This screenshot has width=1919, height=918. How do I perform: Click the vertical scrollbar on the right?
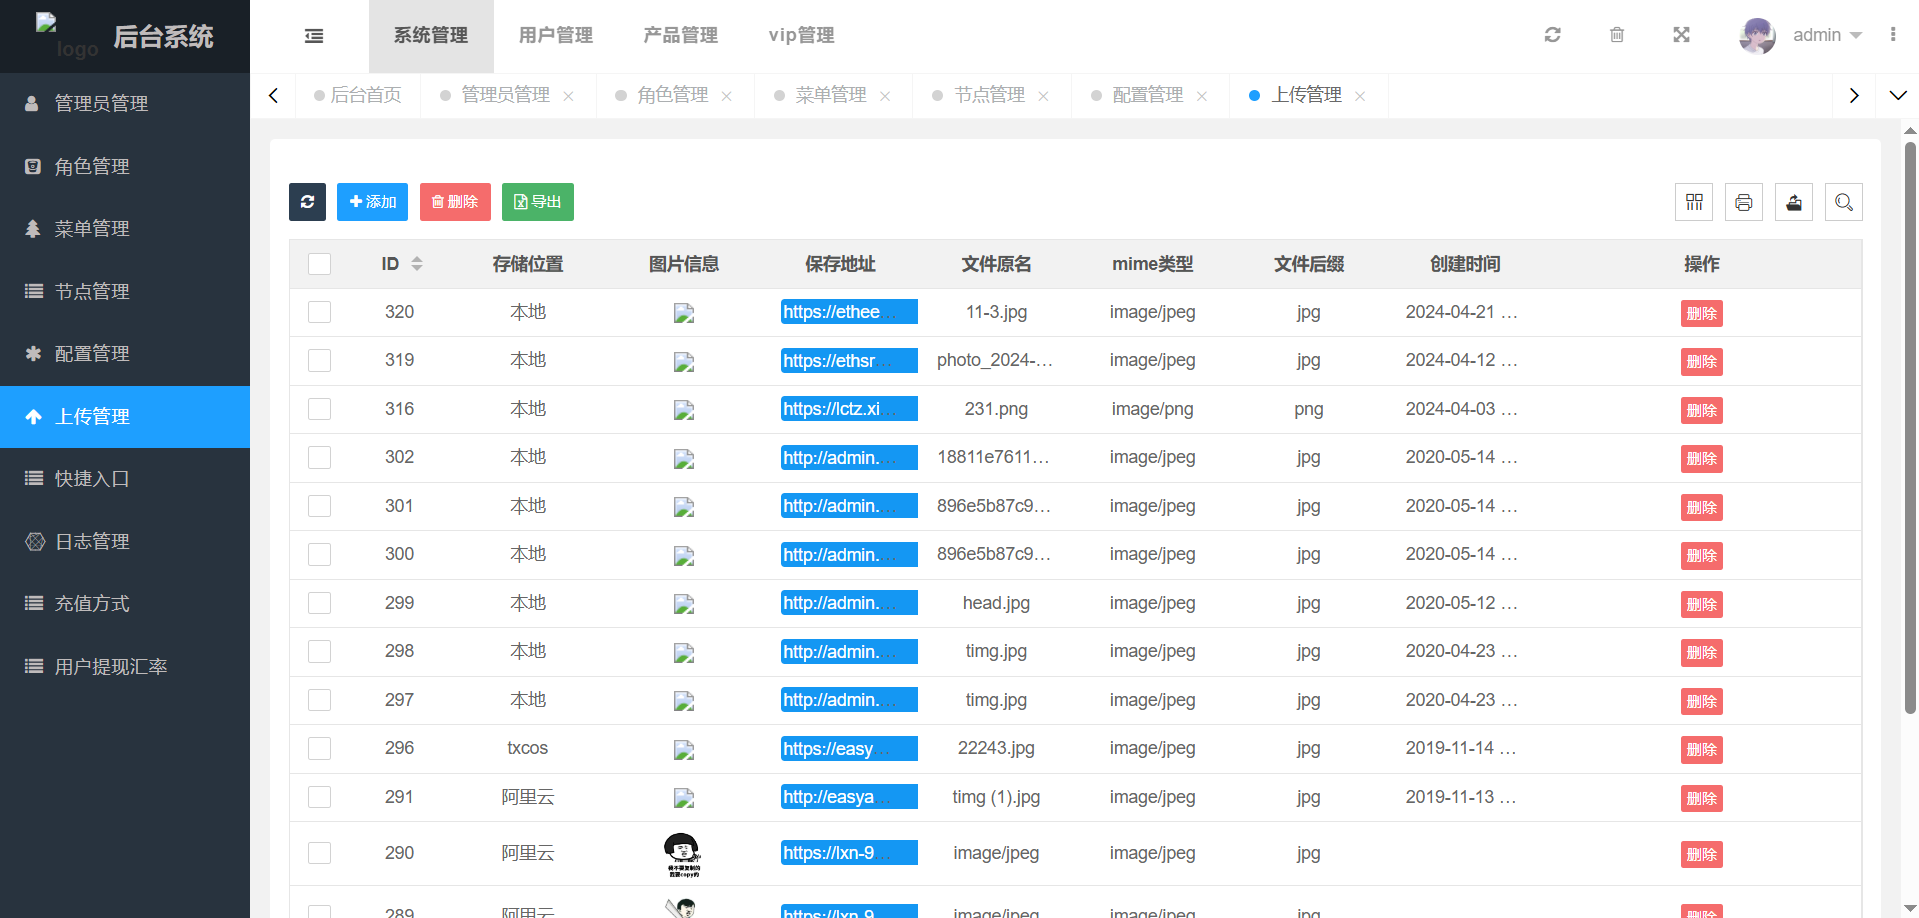tap(1910, 430)
